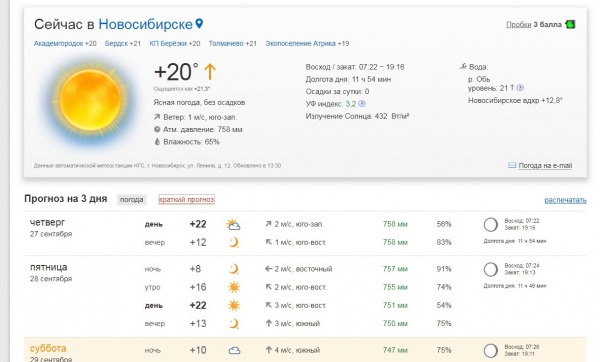Click the Пробки traffic link
This screenshot has height=362, width=600.
(518, 24)
